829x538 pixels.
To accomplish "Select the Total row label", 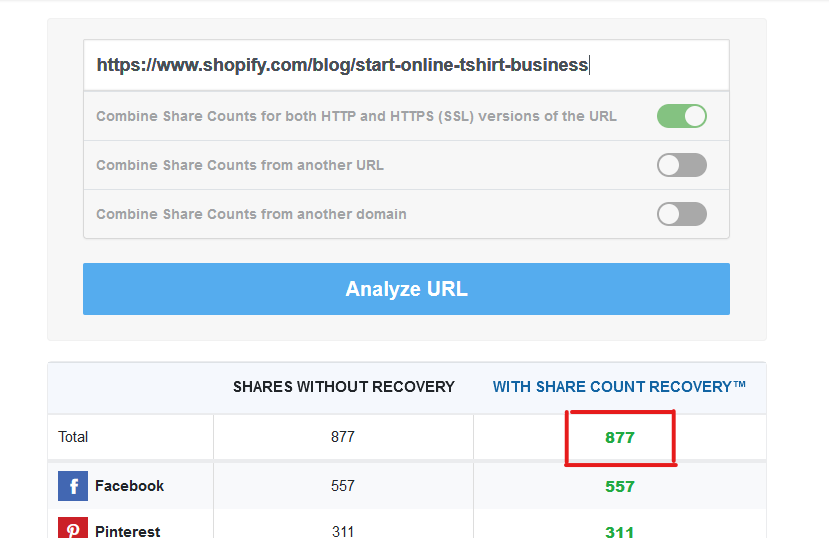I will coord(73,437).
